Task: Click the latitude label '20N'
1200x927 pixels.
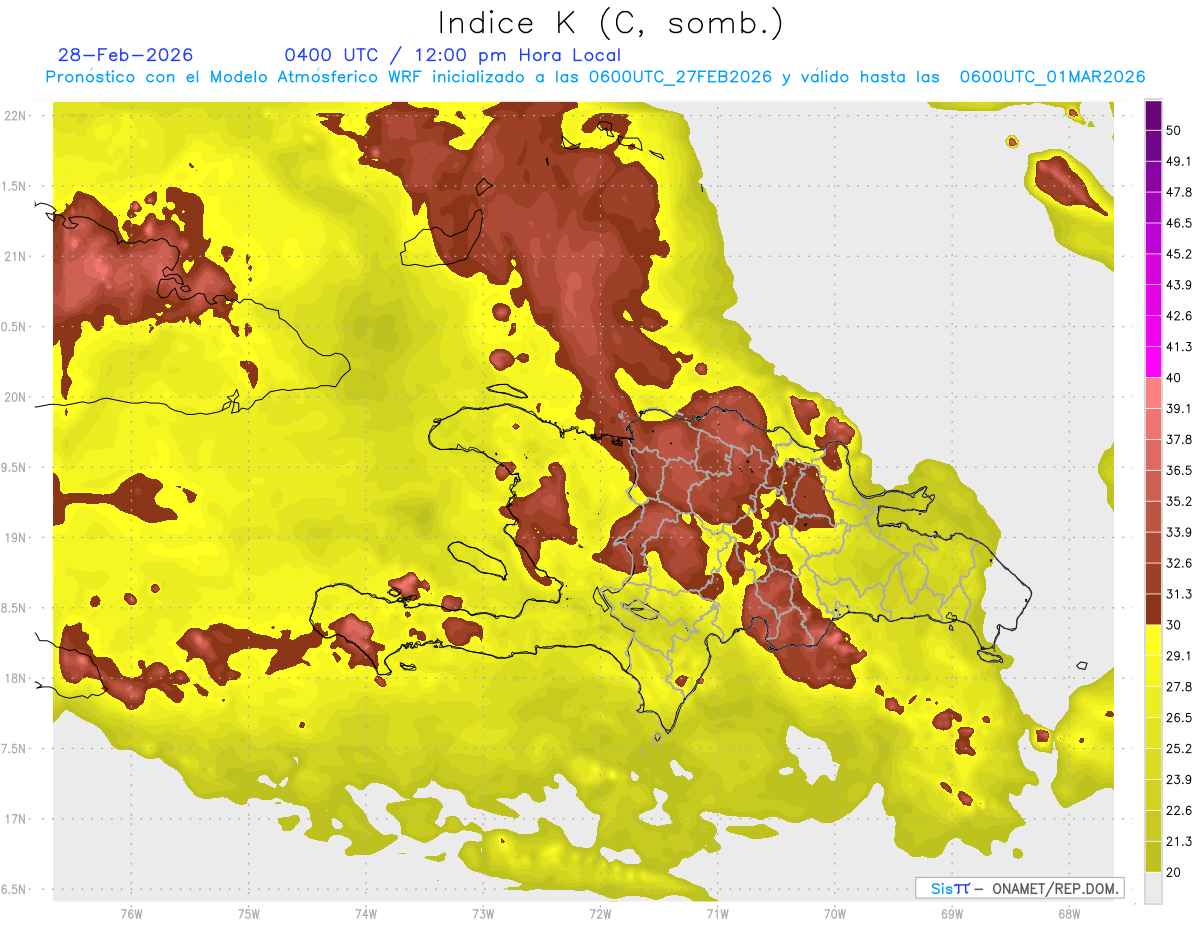Action: [x=17, y=397]
